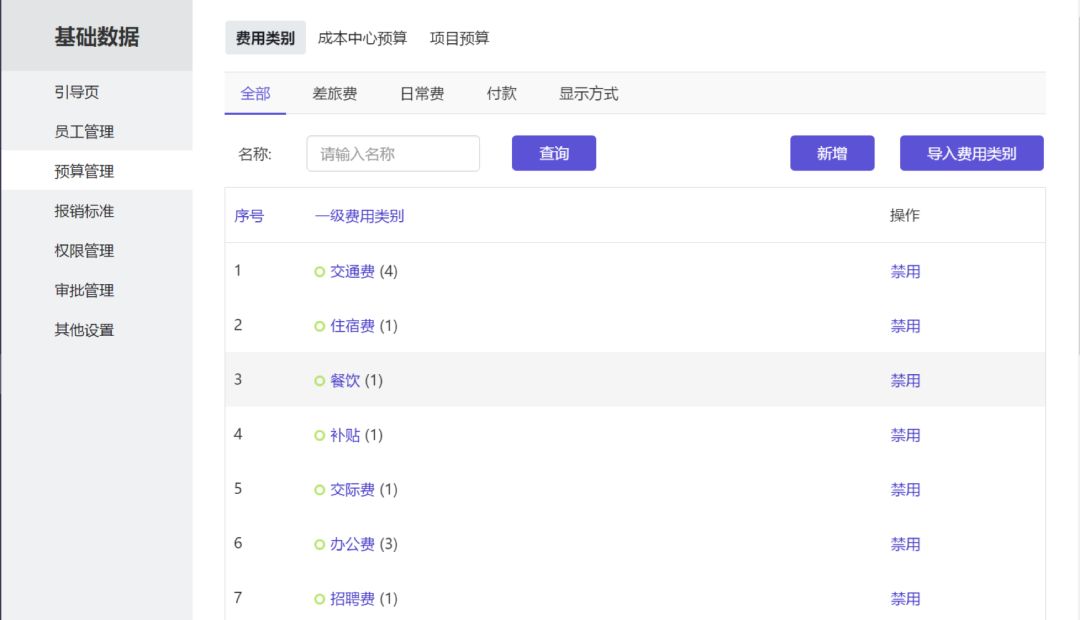Click the green circle icon beside 交通费
1080x620 pixels.
coord(320,272)
